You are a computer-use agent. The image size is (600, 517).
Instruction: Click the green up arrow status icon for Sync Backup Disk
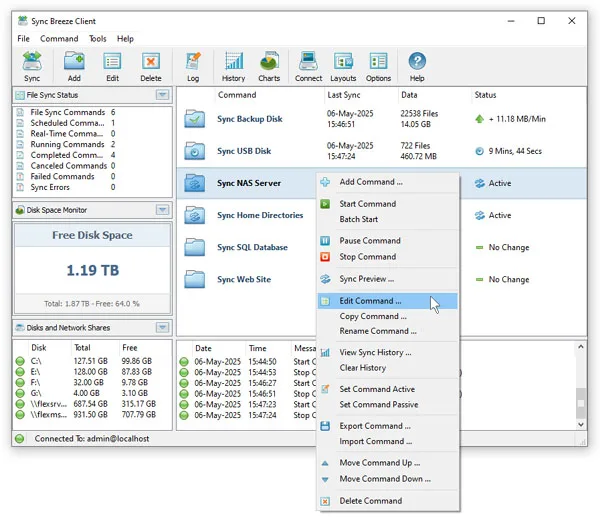[x=479, y=119]
